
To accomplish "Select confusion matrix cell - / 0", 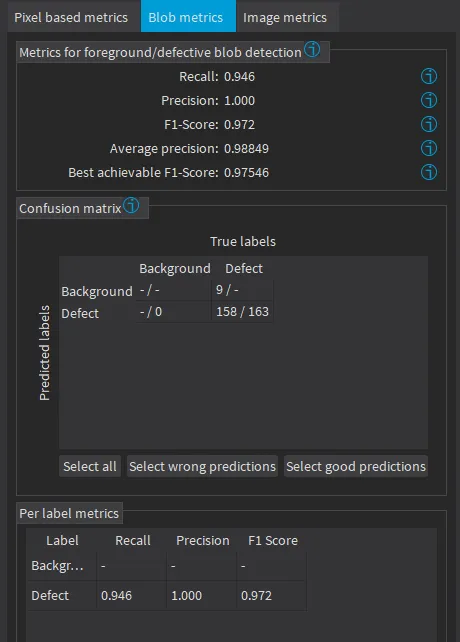I will pyautogui.click(x=174, y=312).
